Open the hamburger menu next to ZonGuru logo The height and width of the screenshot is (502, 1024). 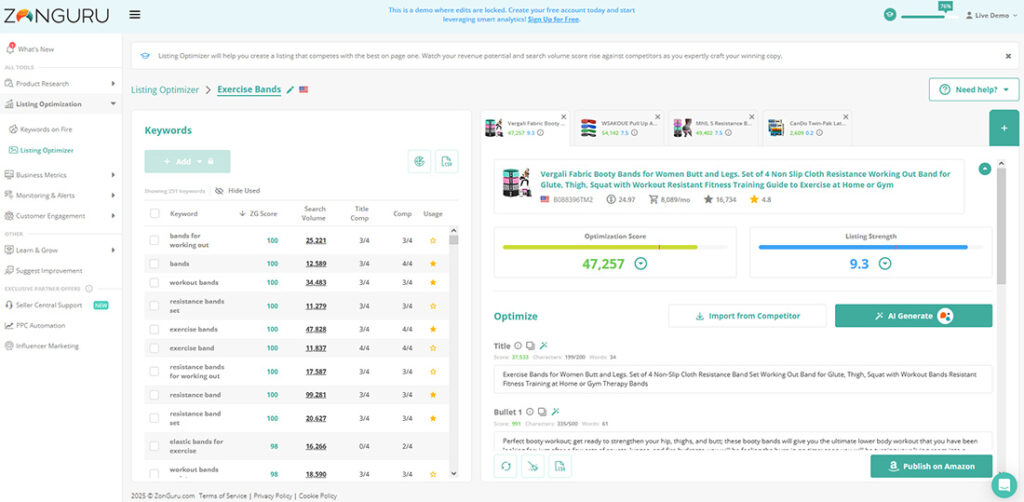[x=135, y=14]
